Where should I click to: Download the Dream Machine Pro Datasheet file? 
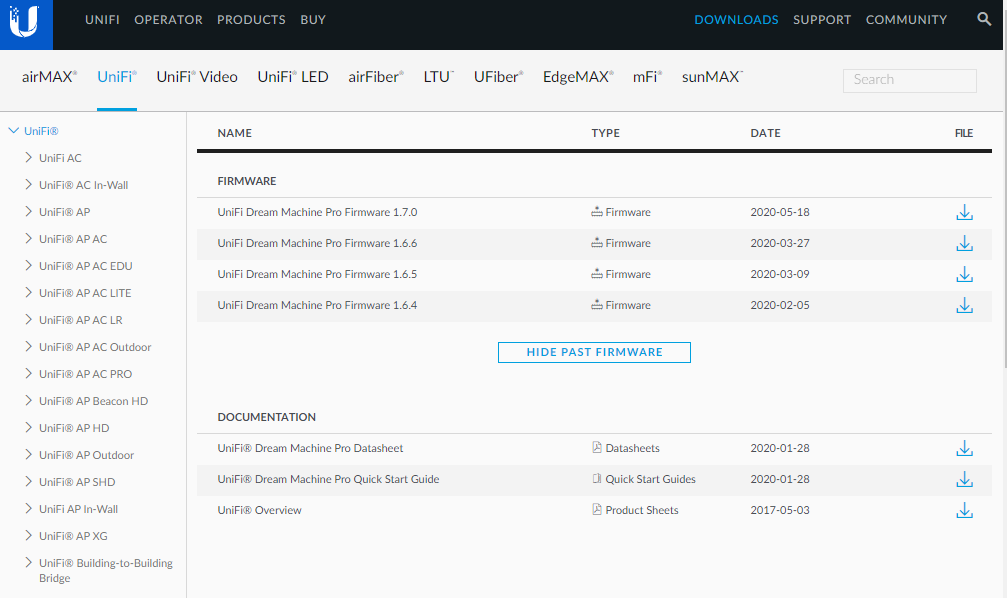[x=964, y=449]
